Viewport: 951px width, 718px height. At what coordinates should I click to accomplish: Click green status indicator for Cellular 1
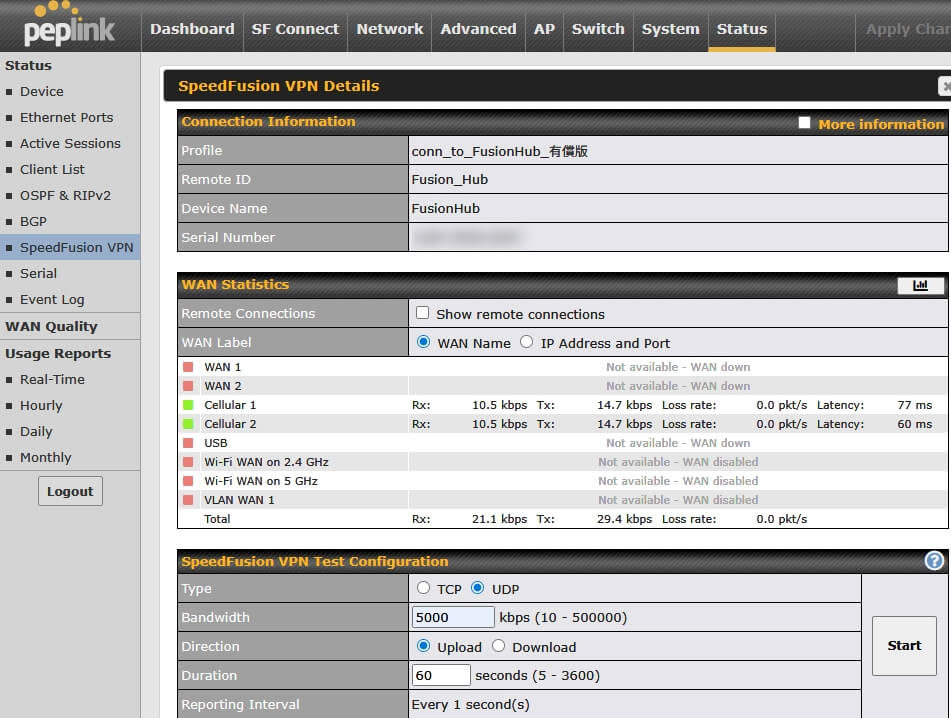pyautogui.click(x=187, y=405)
